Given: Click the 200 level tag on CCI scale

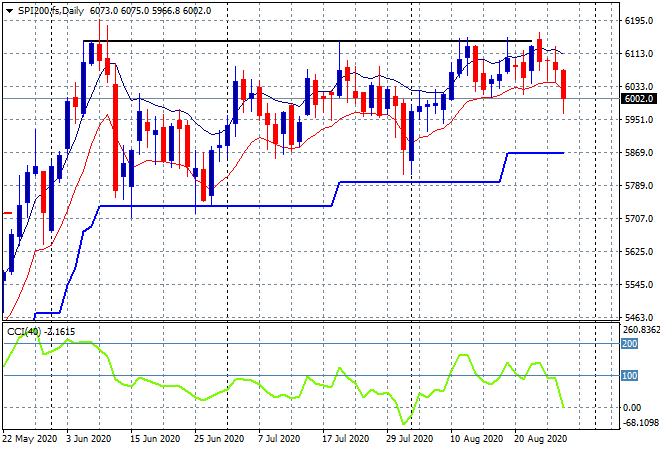Looking at the screenshot, I should (x=630, y=344).
